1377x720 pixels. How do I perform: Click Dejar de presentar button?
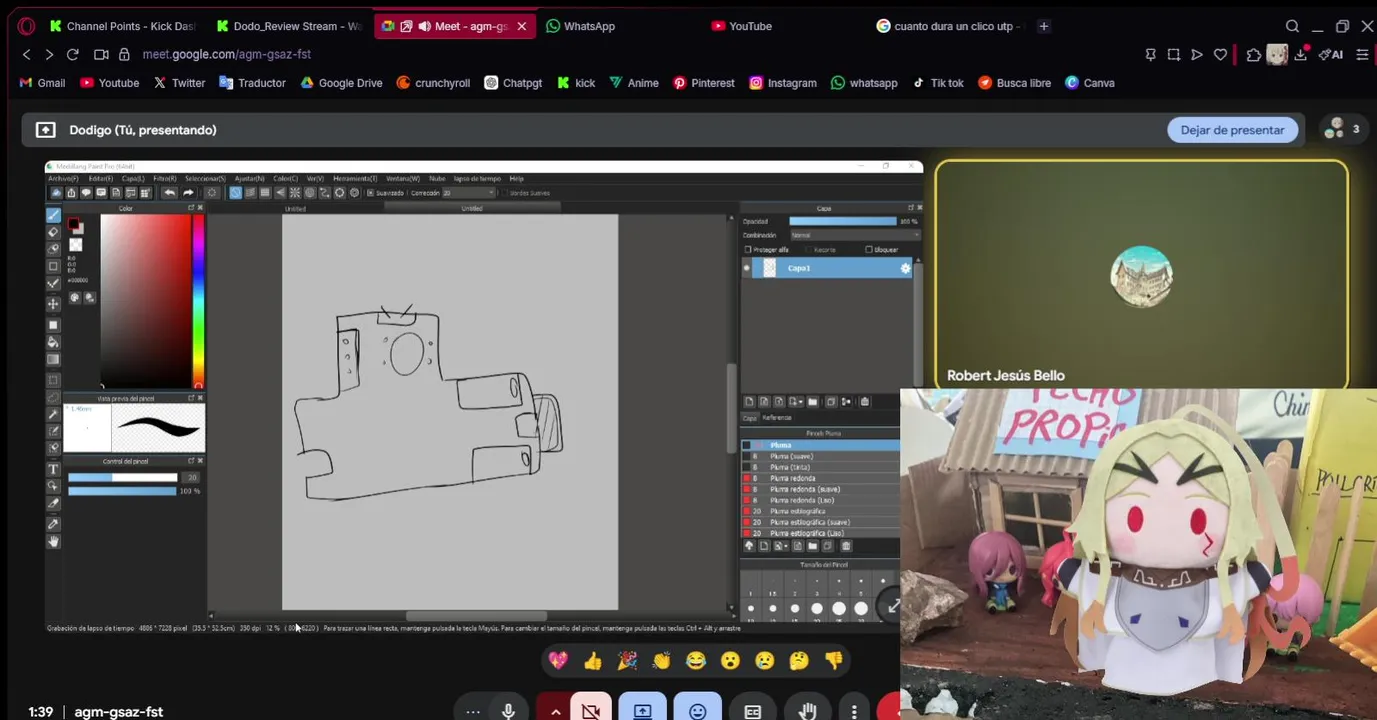coord(1232,130)
